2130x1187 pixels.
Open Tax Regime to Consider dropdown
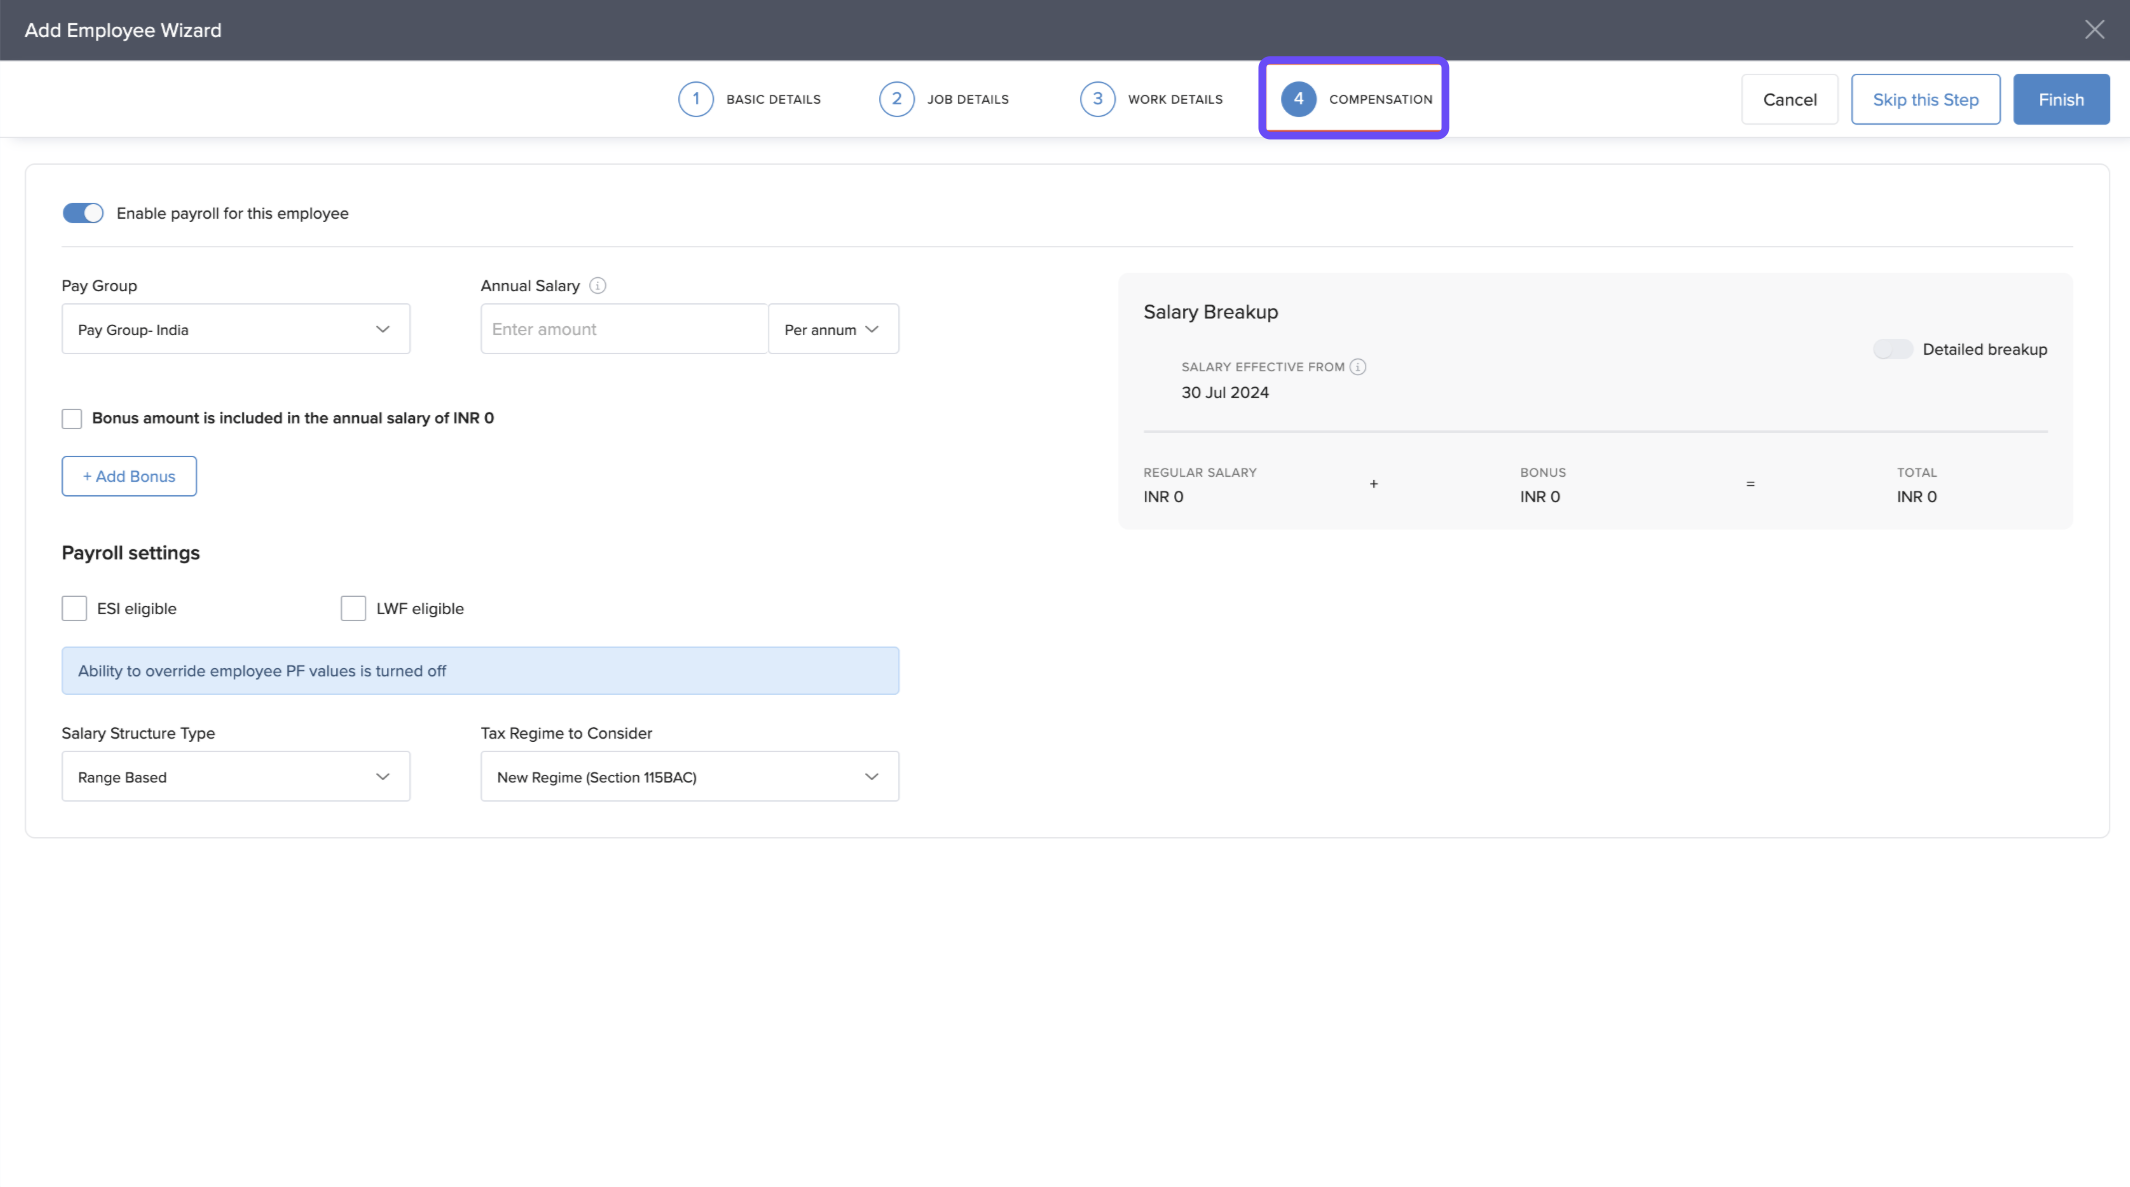pos(689,777)
